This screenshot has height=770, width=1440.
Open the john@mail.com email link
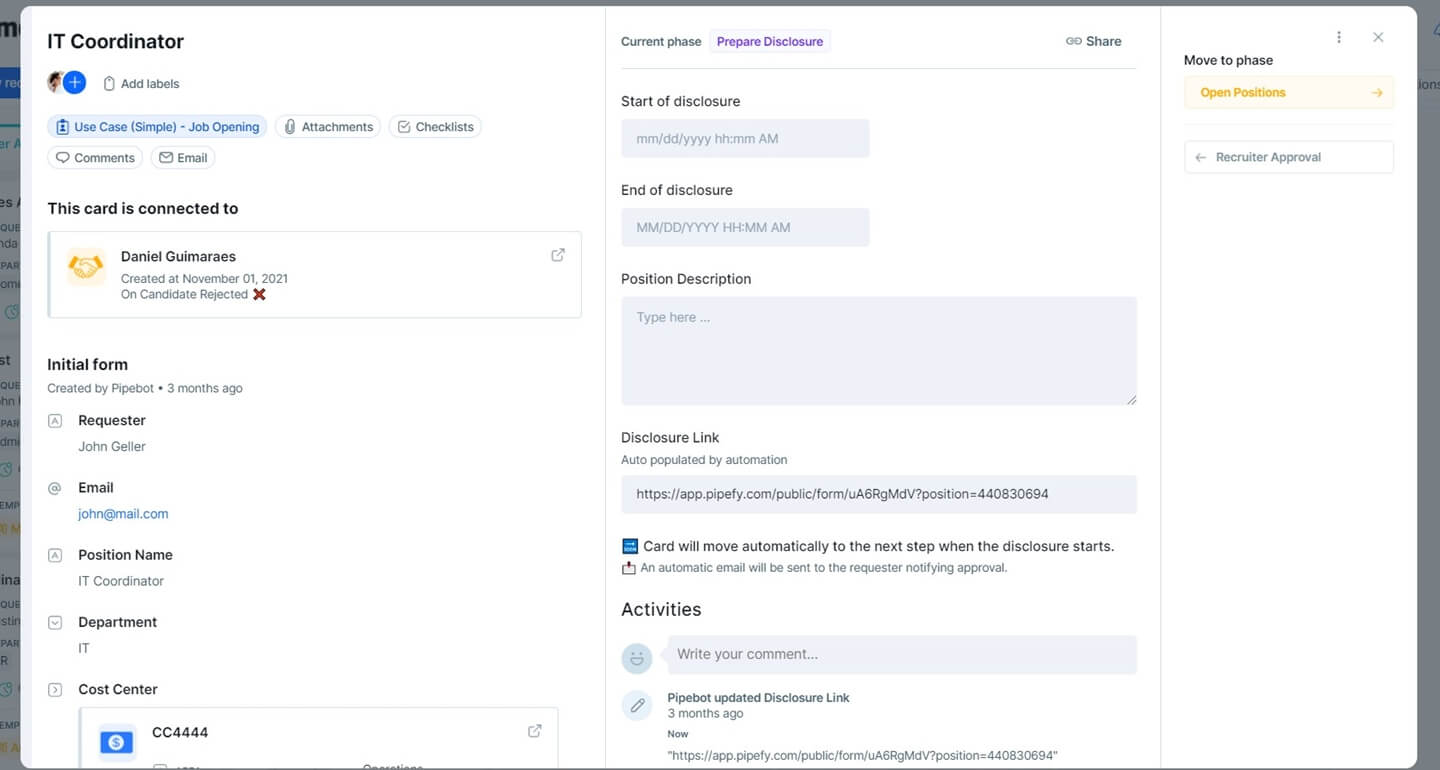tap(123, 514)
